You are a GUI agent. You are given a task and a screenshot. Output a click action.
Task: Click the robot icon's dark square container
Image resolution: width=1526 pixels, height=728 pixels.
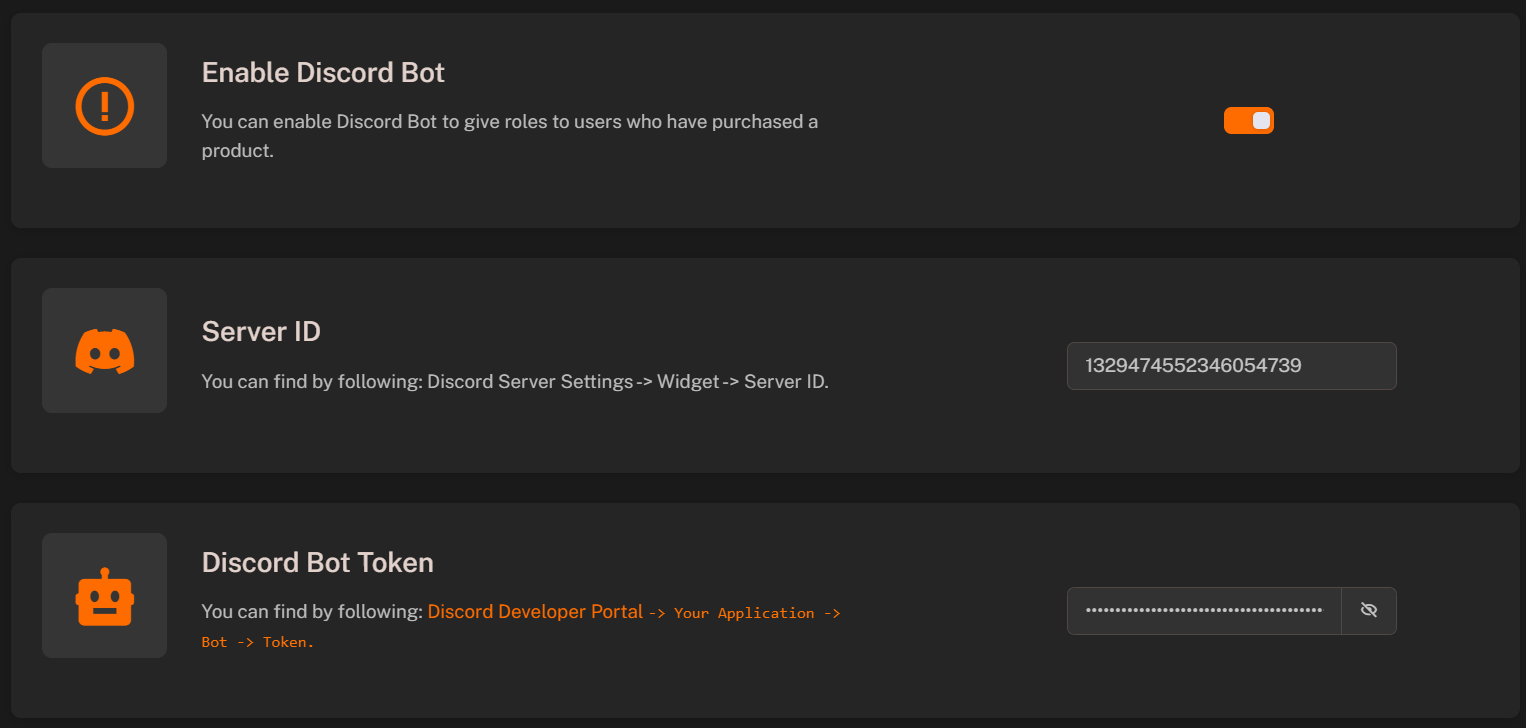tap(104, 595)
